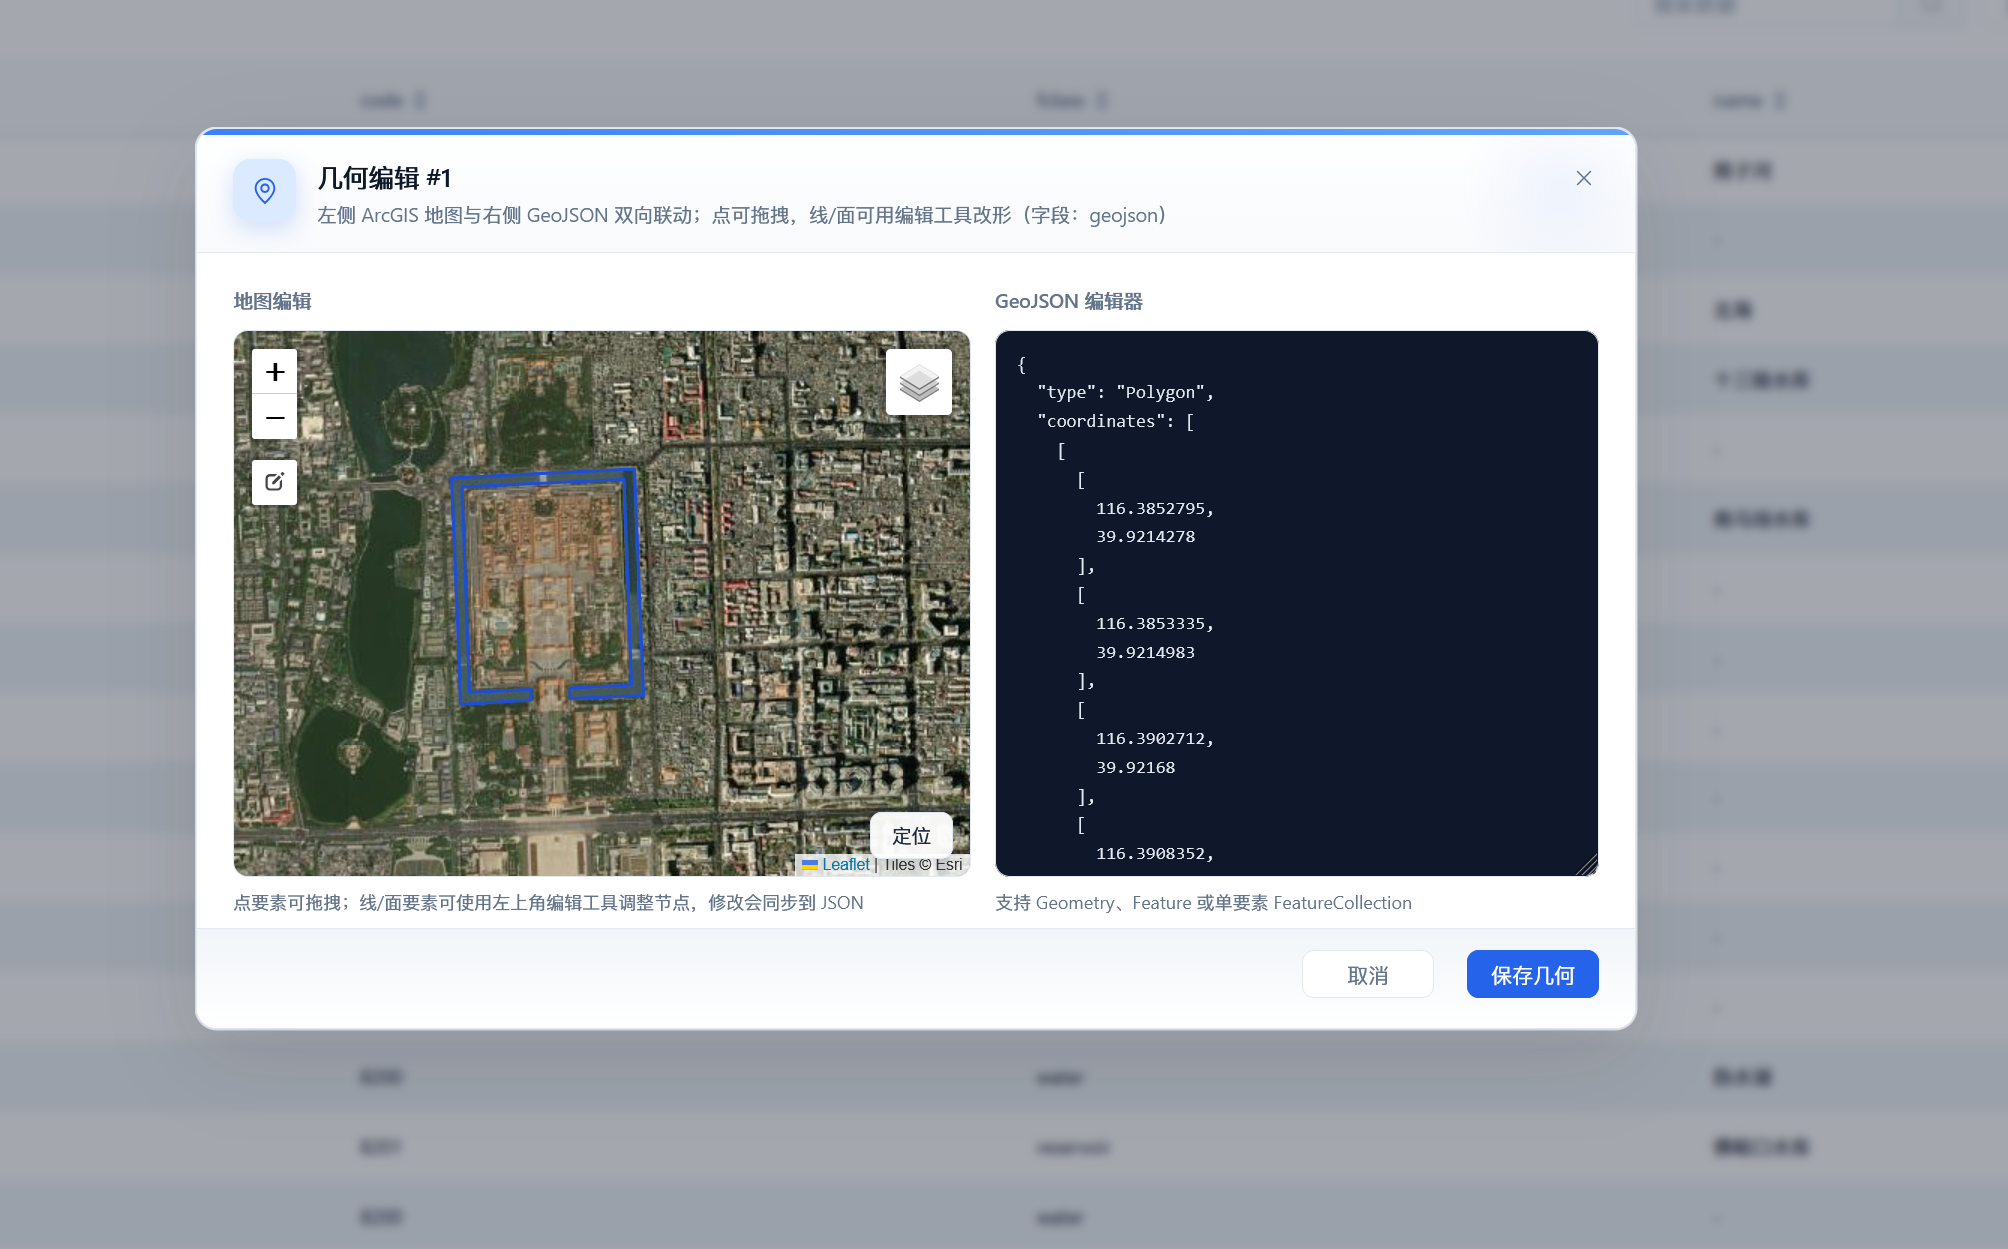The width and height of the screenshot is (2008, 1249).
Task: Zoom in on the map
Action: (275, 372)
